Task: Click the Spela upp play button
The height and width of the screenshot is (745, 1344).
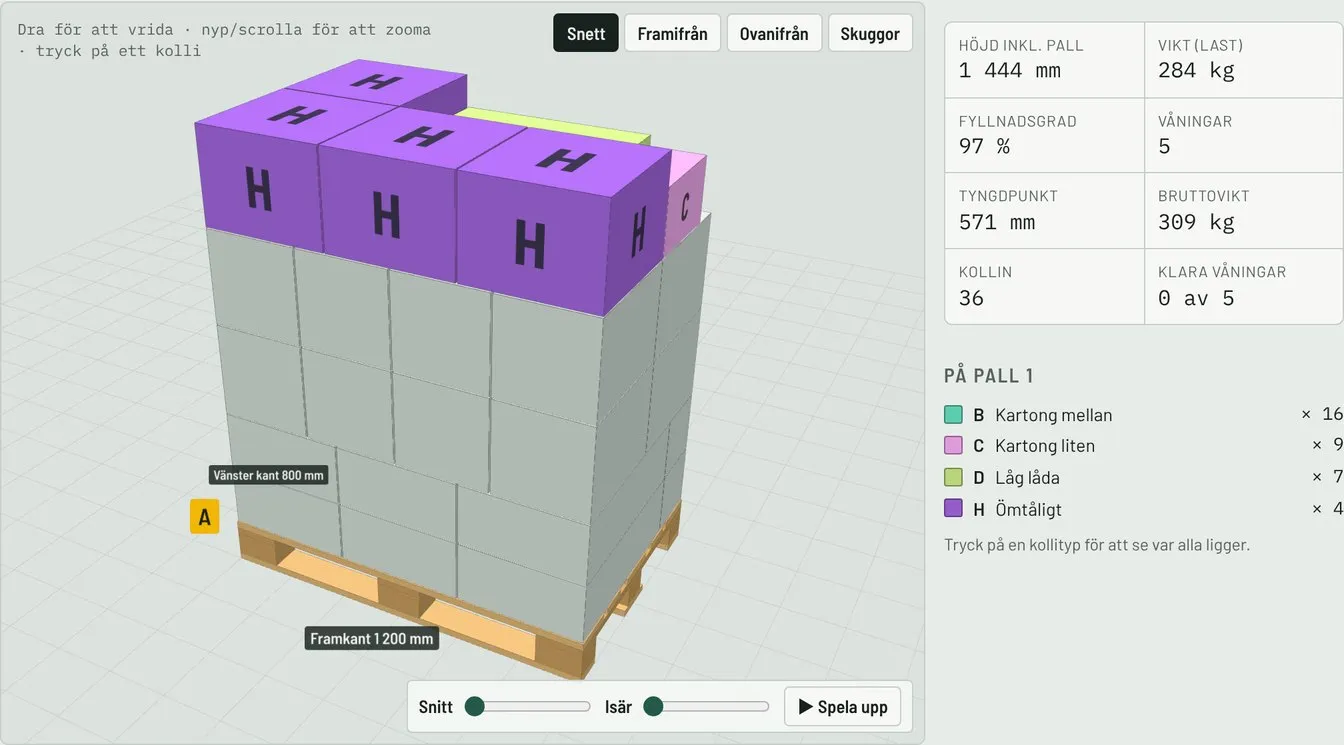Action: point(843,707)
